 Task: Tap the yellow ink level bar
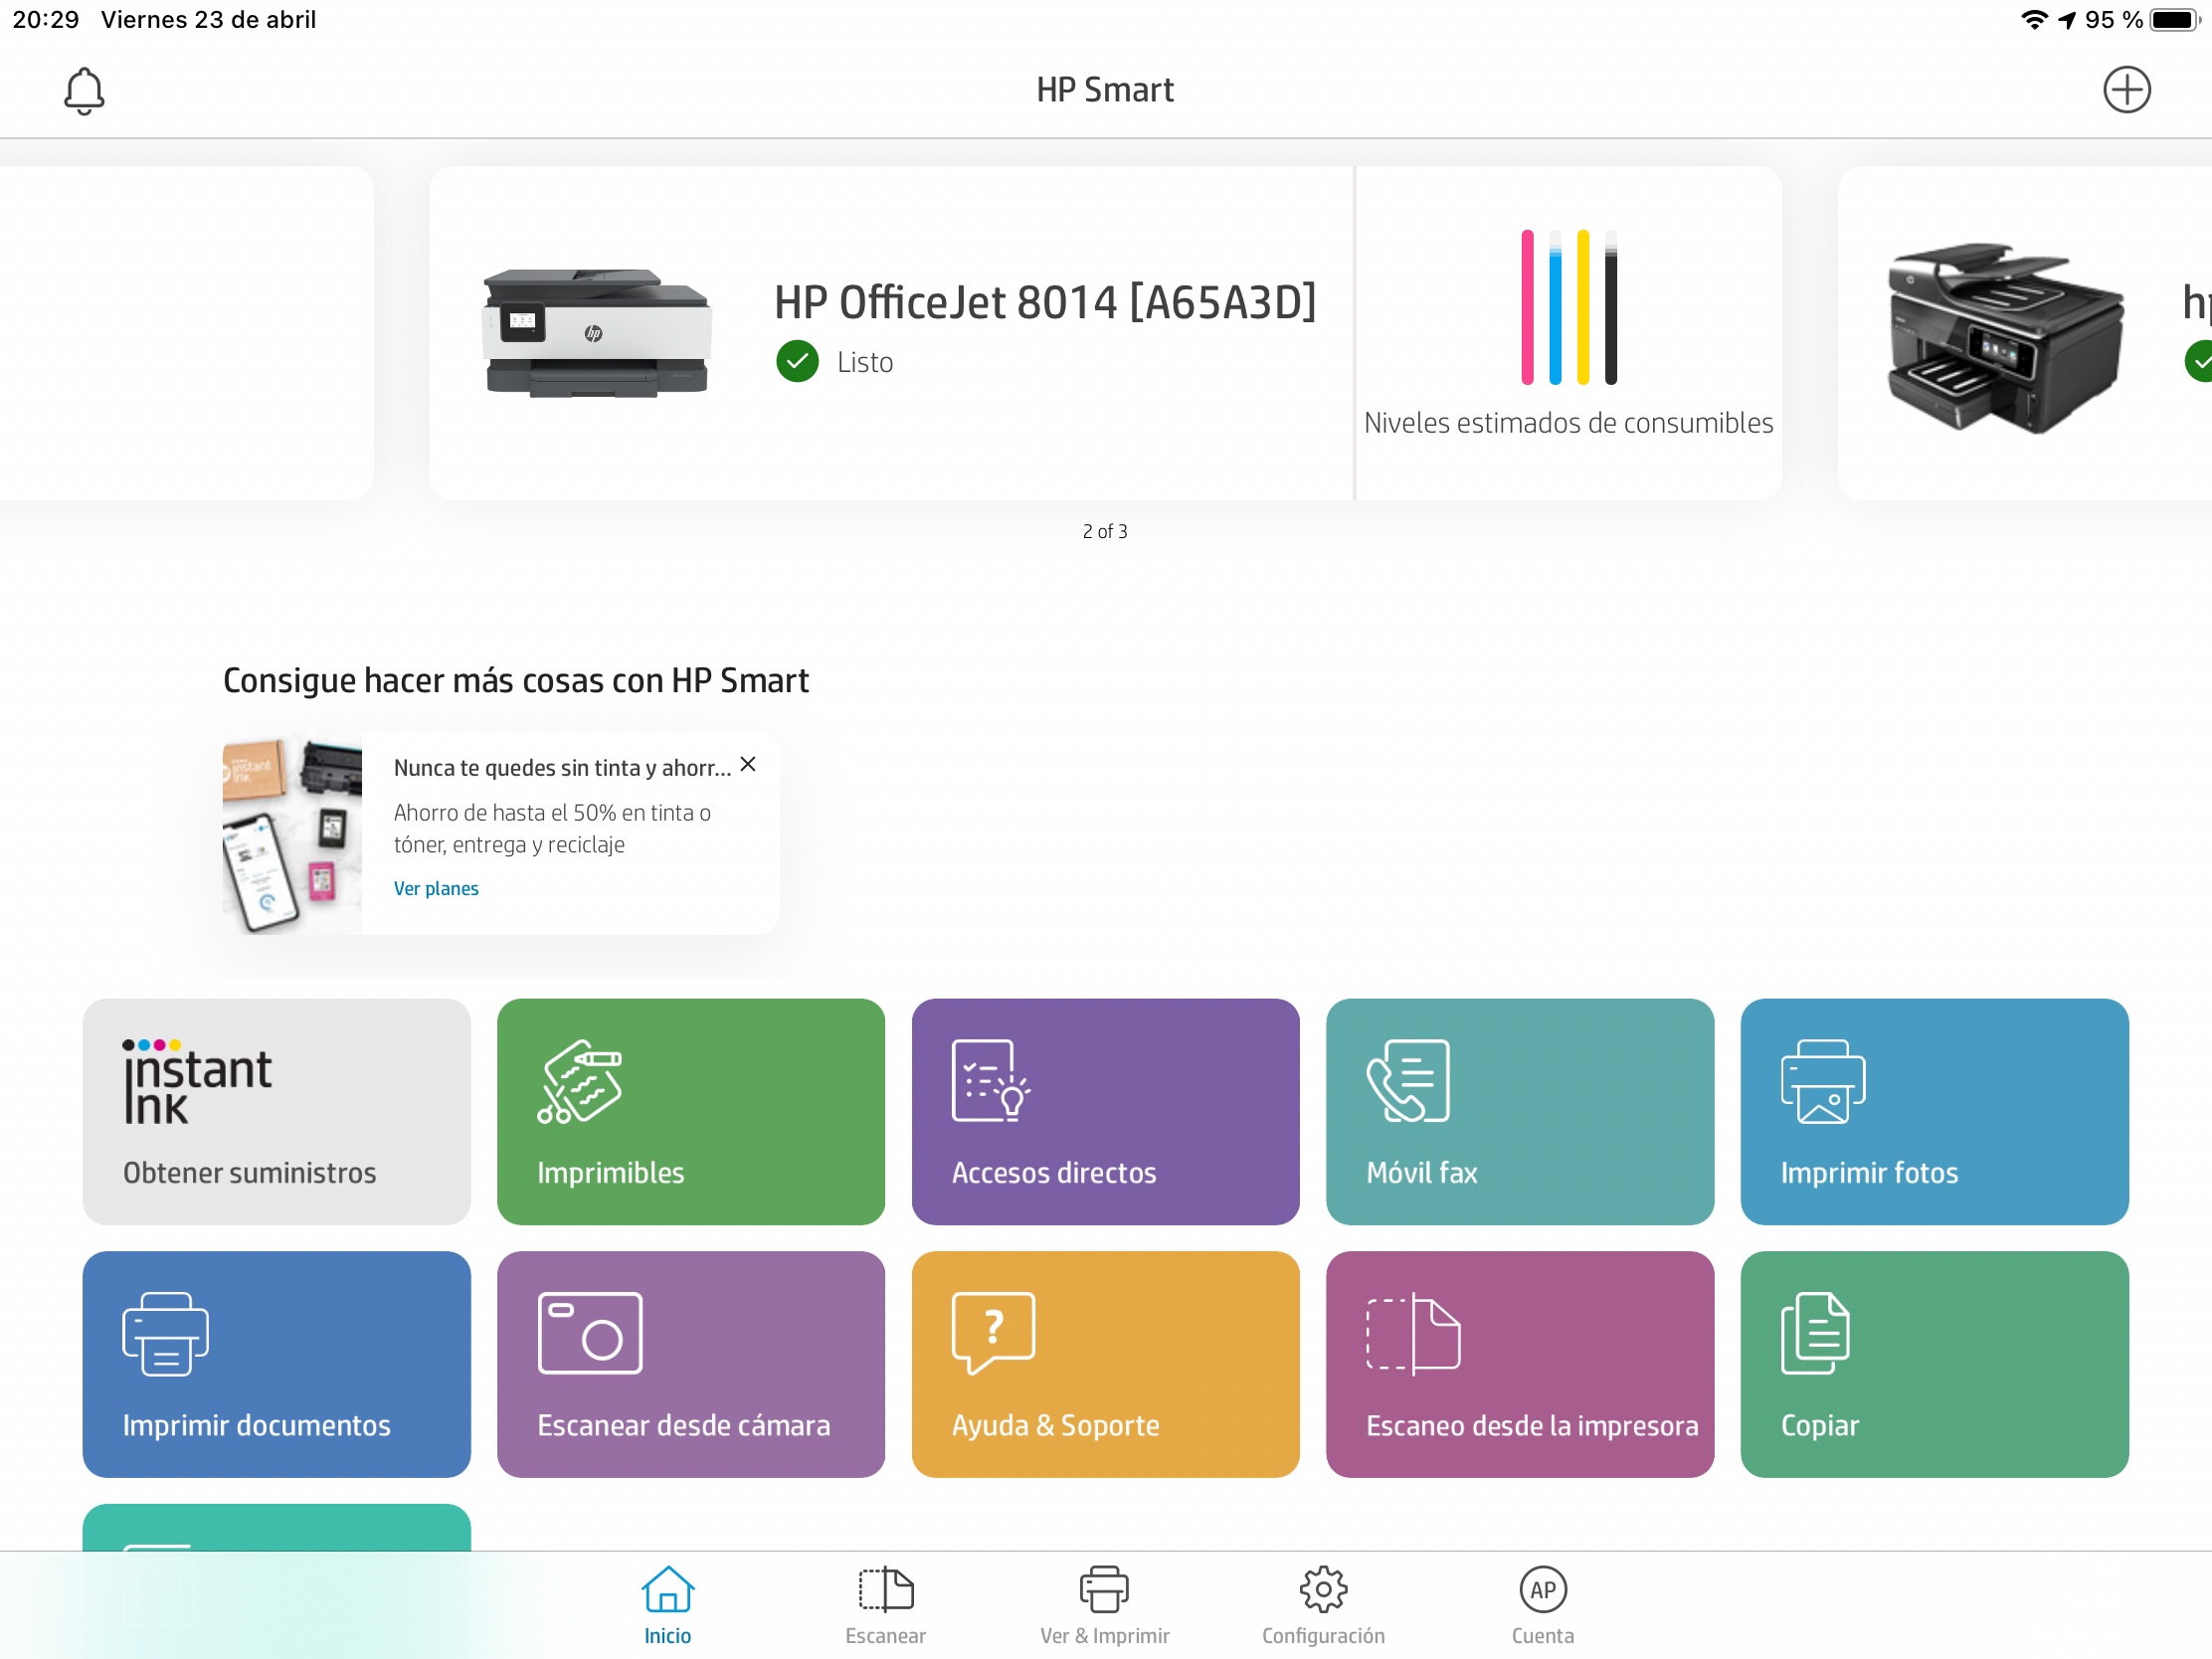coord(1583,307)
